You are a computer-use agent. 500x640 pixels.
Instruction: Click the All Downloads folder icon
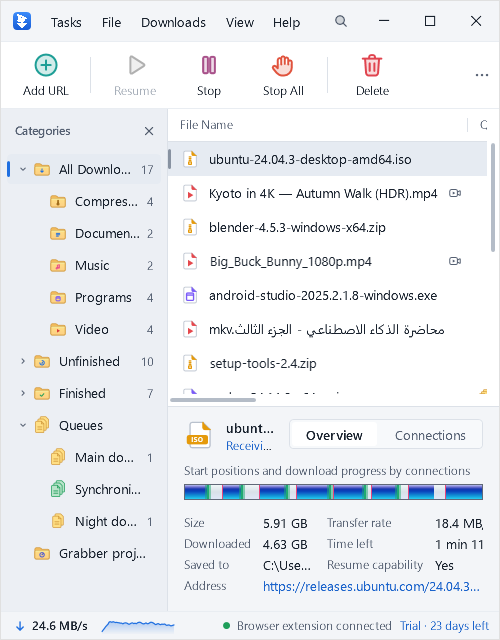[x=42, y=169]
